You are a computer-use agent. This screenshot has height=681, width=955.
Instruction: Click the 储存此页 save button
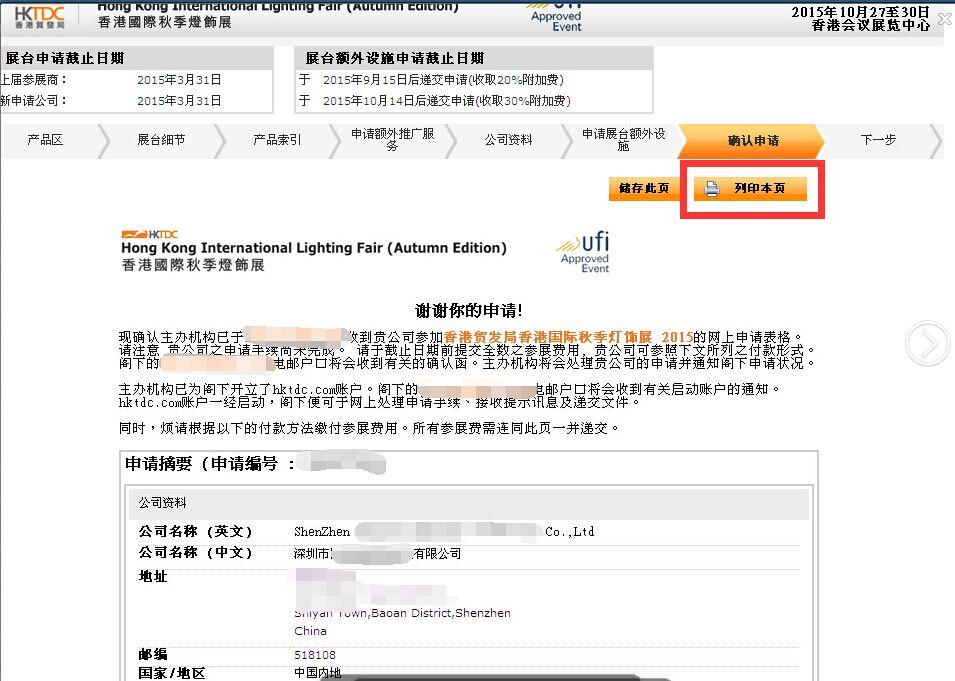coord(644,188)
